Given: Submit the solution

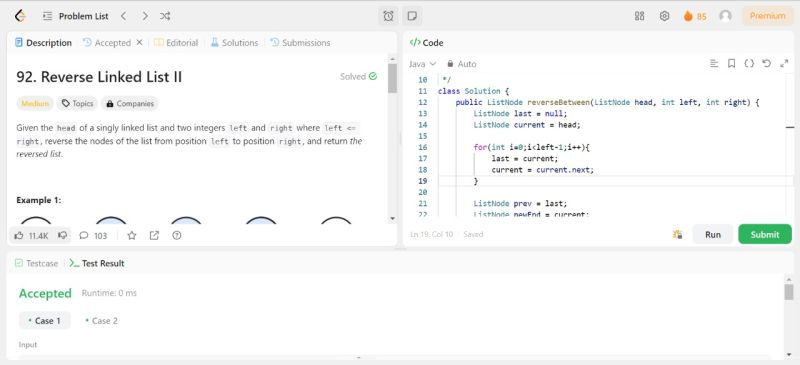Looking at the screenshot, I should click(x=765, y=234).
